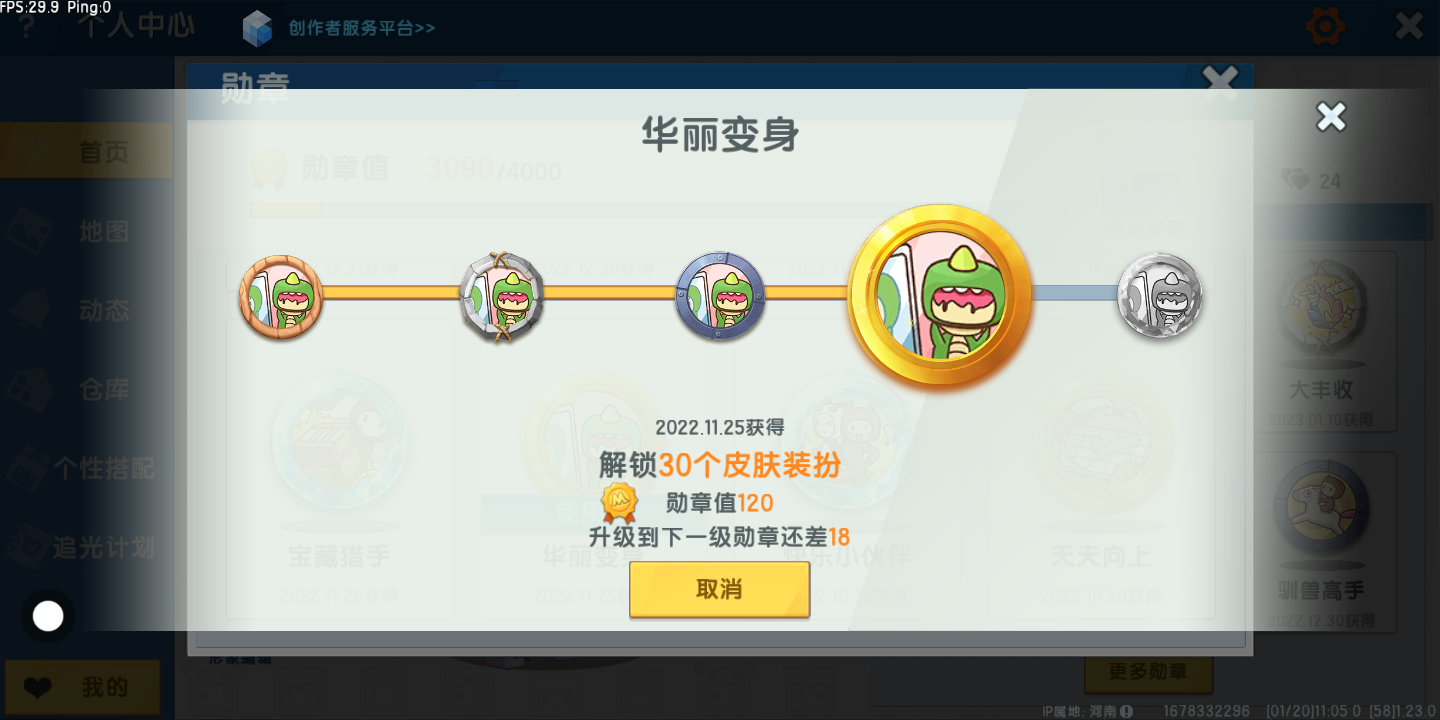This screenshot has height=720, width=1440.
Task: Click the large gold dinosaur medal
Action: (x=940, y=297)
